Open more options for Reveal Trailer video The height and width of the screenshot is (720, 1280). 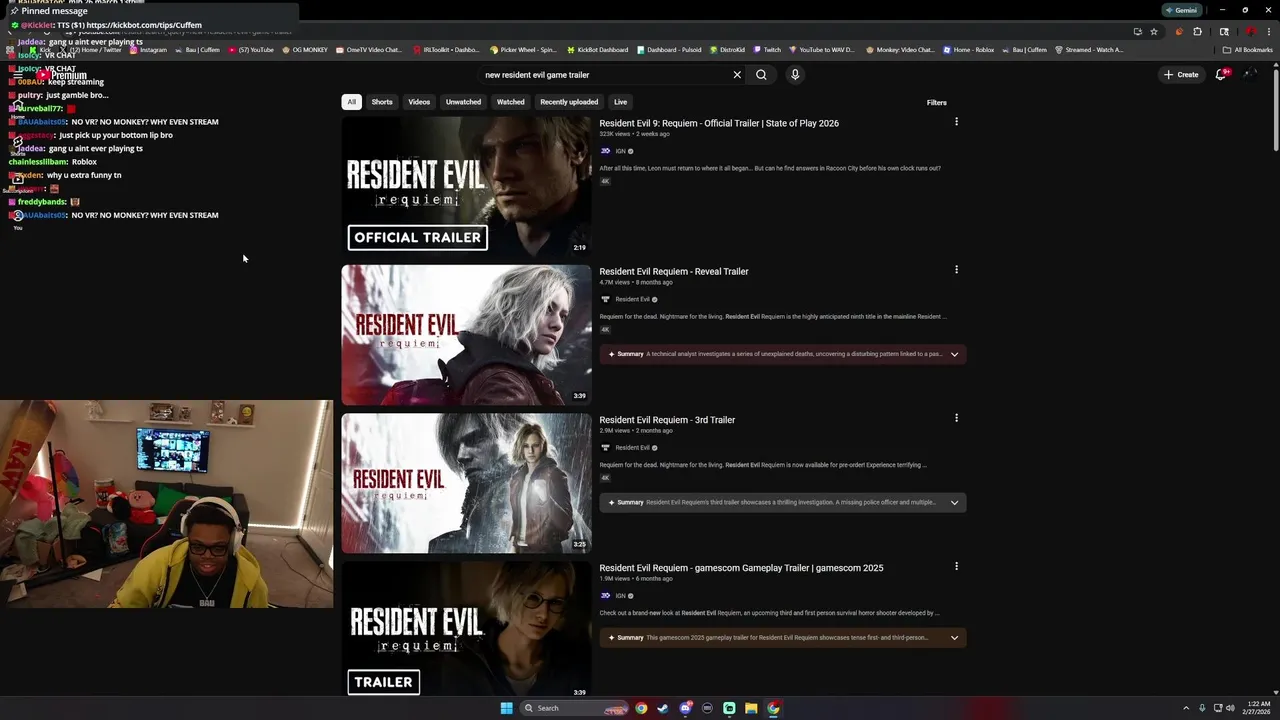click(x=956, y=270)
